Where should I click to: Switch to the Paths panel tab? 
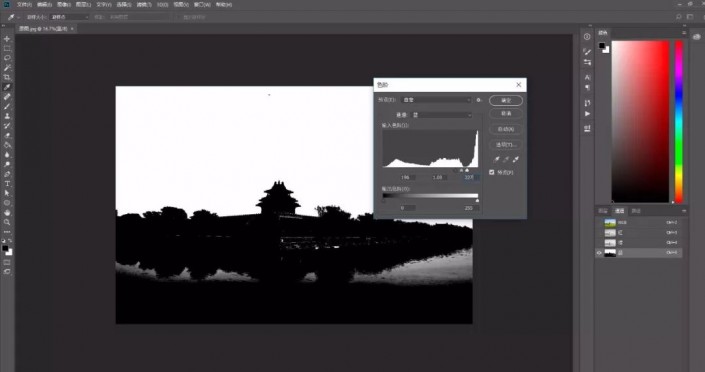[636, 211]
